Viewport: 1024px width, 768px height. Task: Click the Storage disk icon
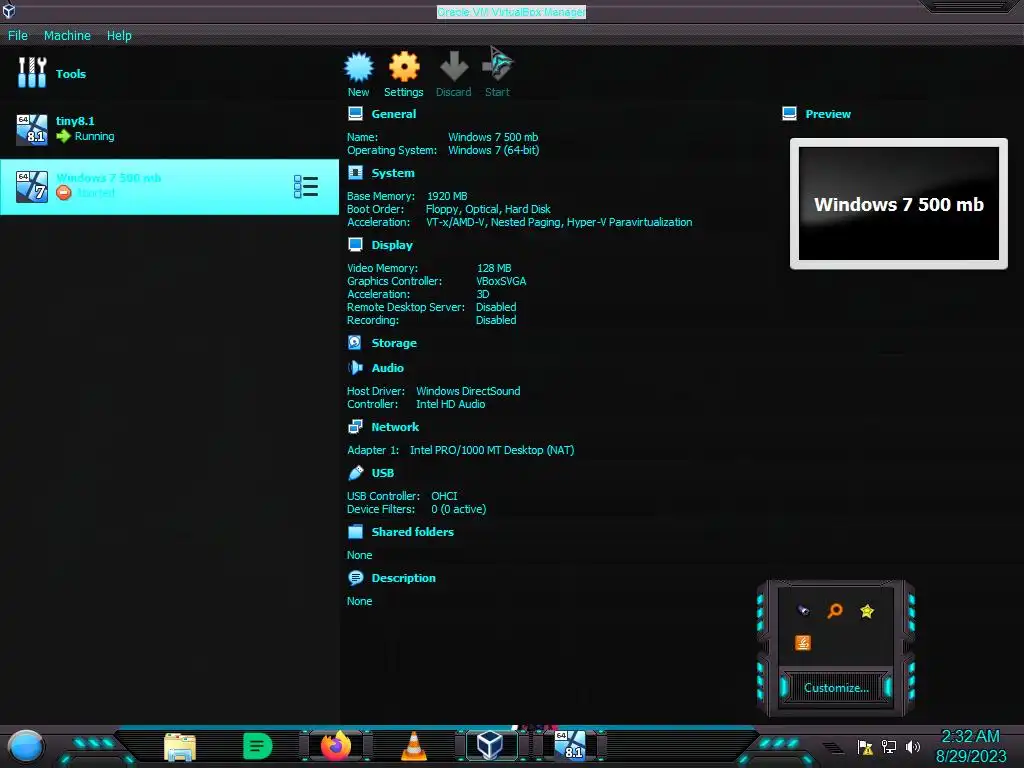coord(355,342)
